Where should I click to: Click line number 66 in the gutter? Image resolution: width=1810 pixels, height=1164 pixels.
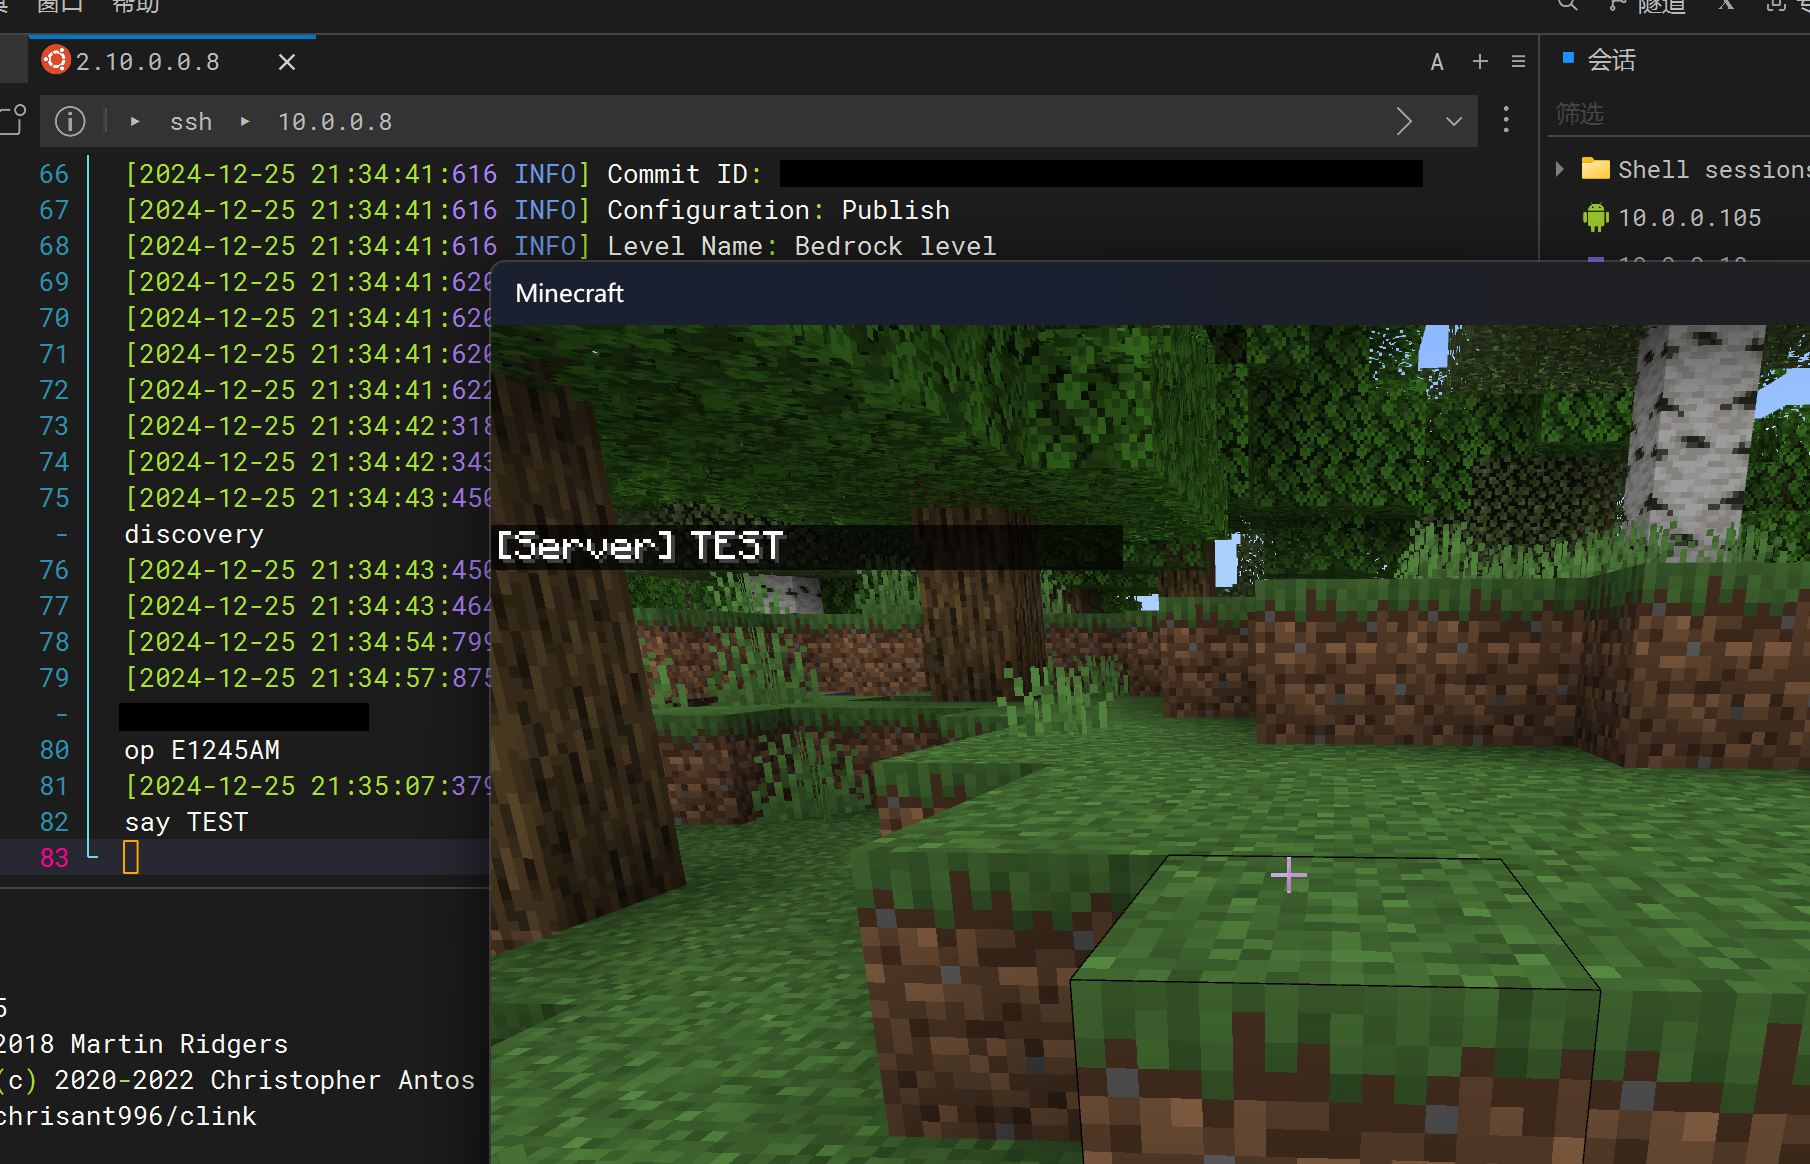(x=54, y=174)
